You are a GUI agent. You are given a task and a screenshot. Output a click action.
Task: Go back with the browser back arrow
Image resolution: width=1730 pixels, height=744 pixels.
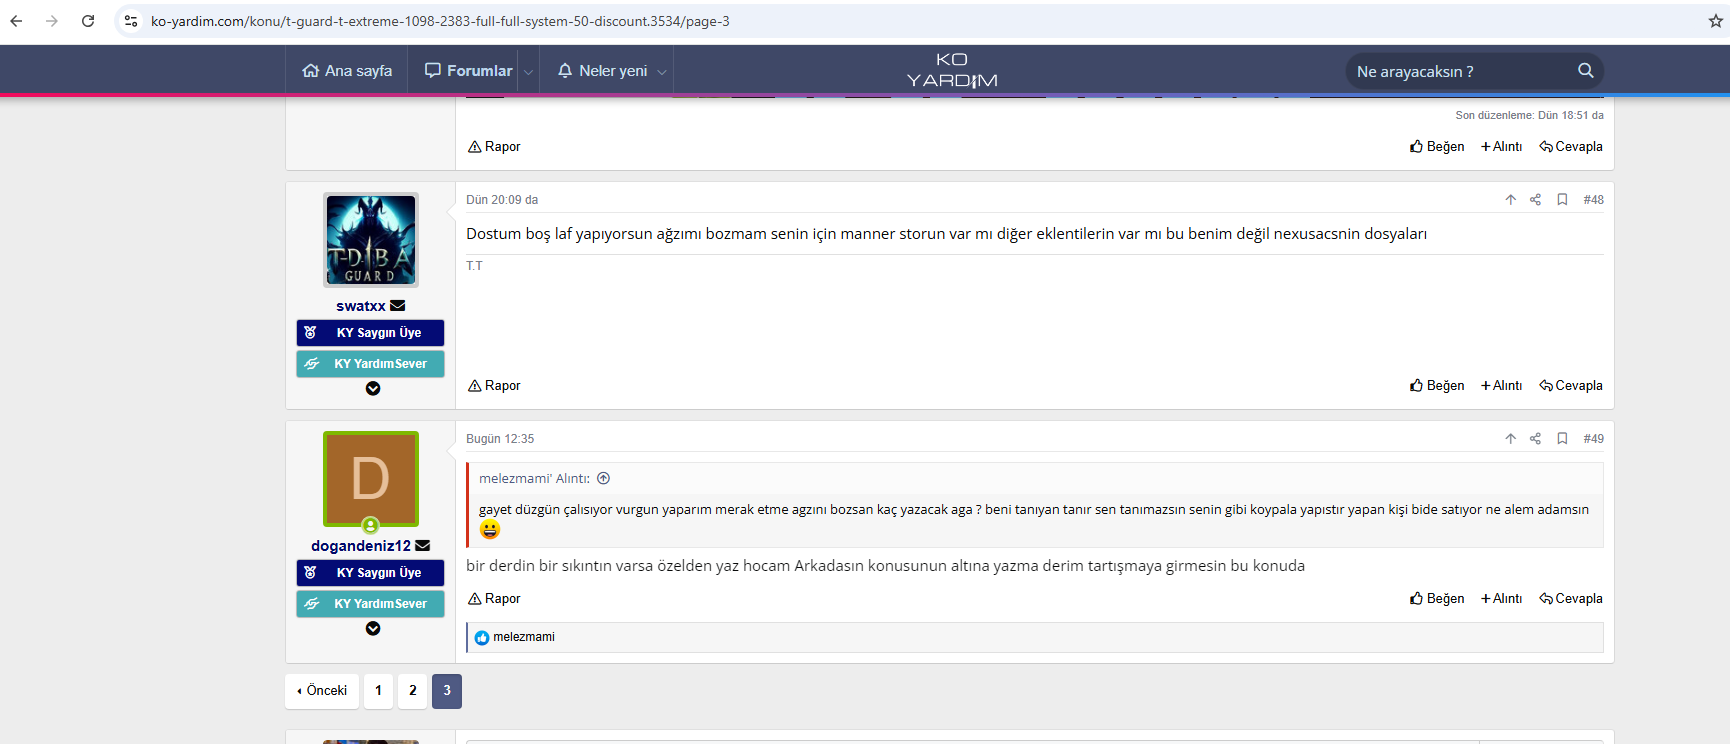click(x=16, y=21)
